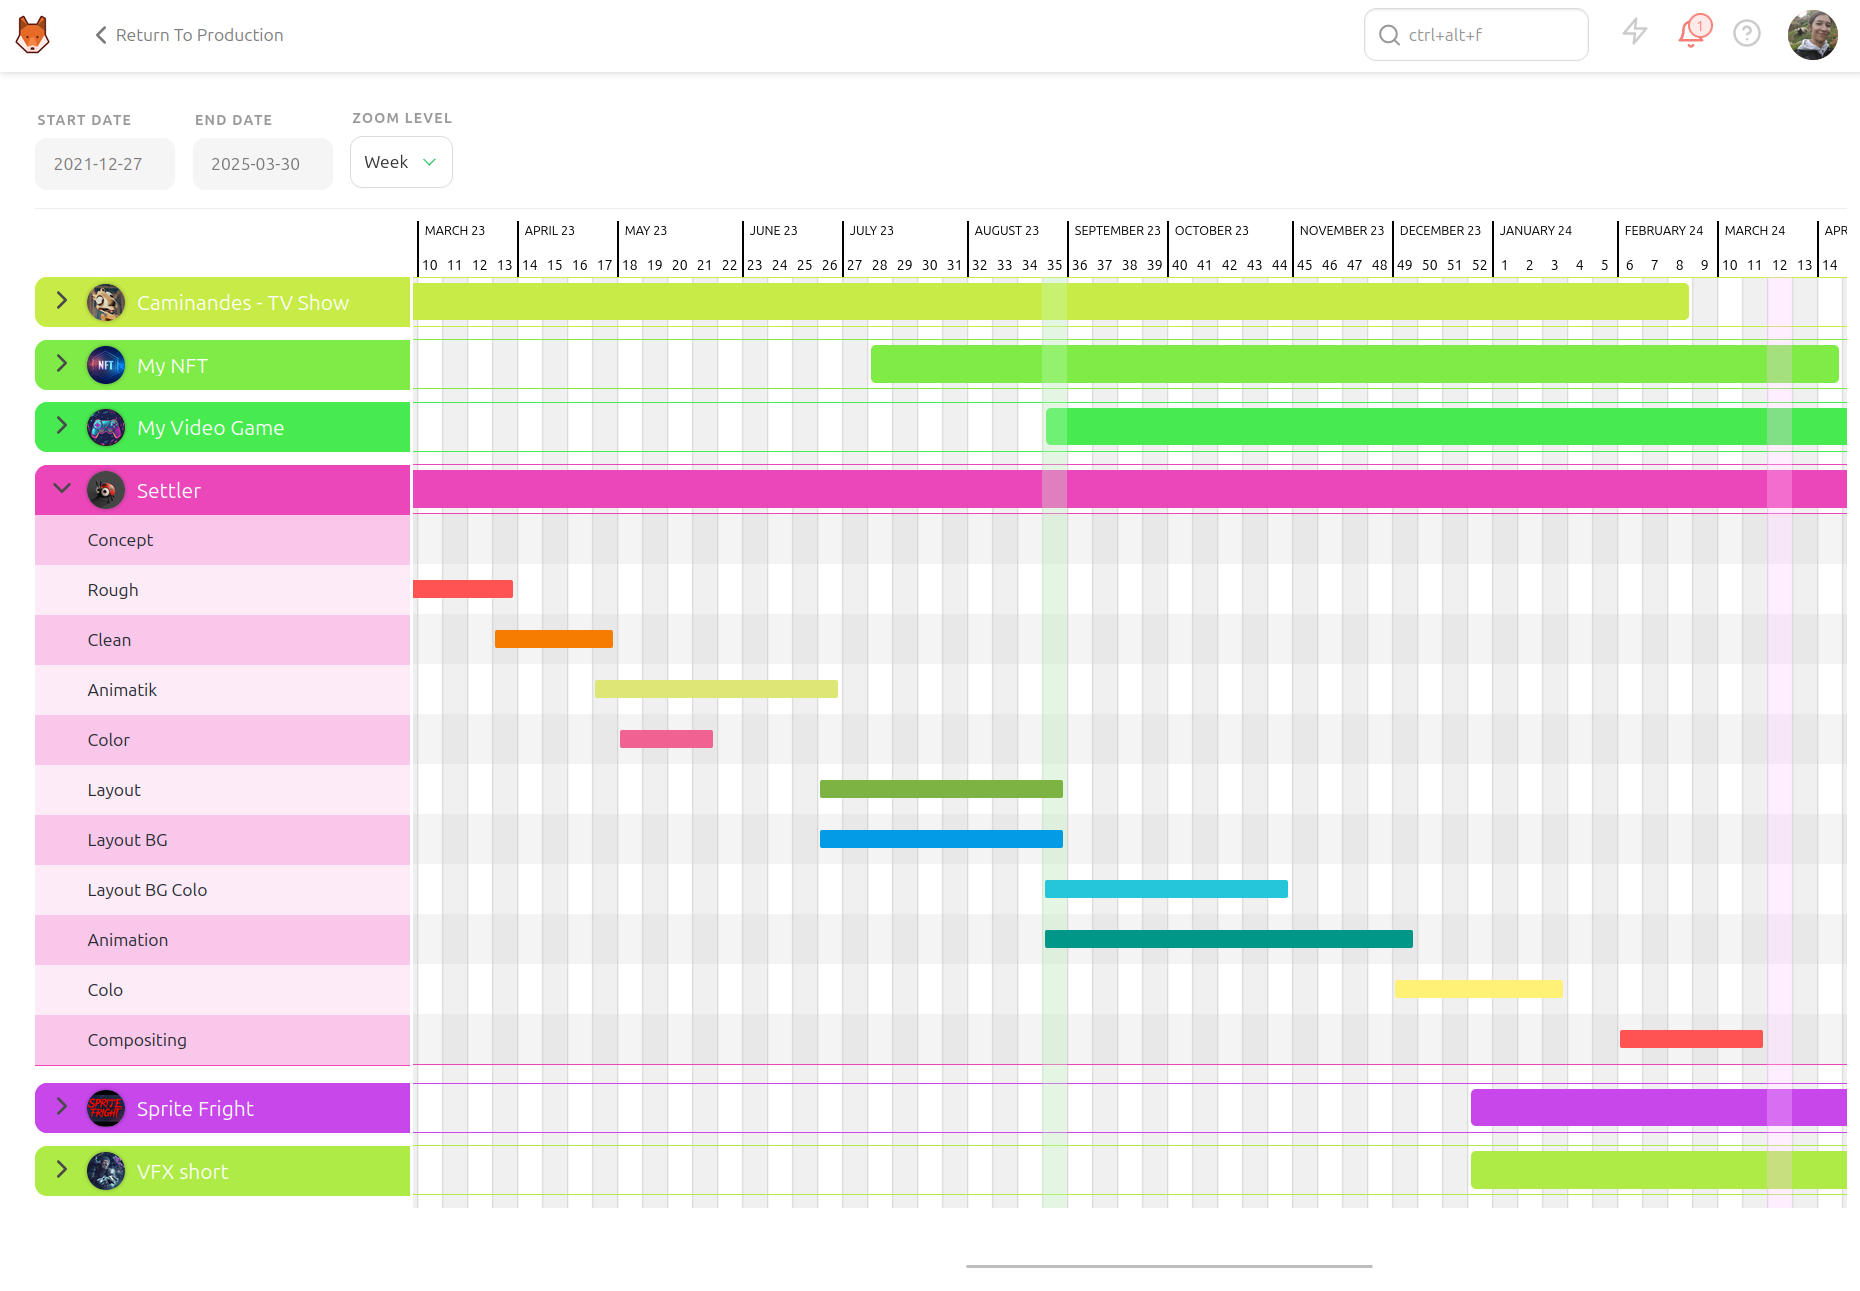Go back via Return To Production
Screen dimensions: 1860x1291
[x=189, y=35]
